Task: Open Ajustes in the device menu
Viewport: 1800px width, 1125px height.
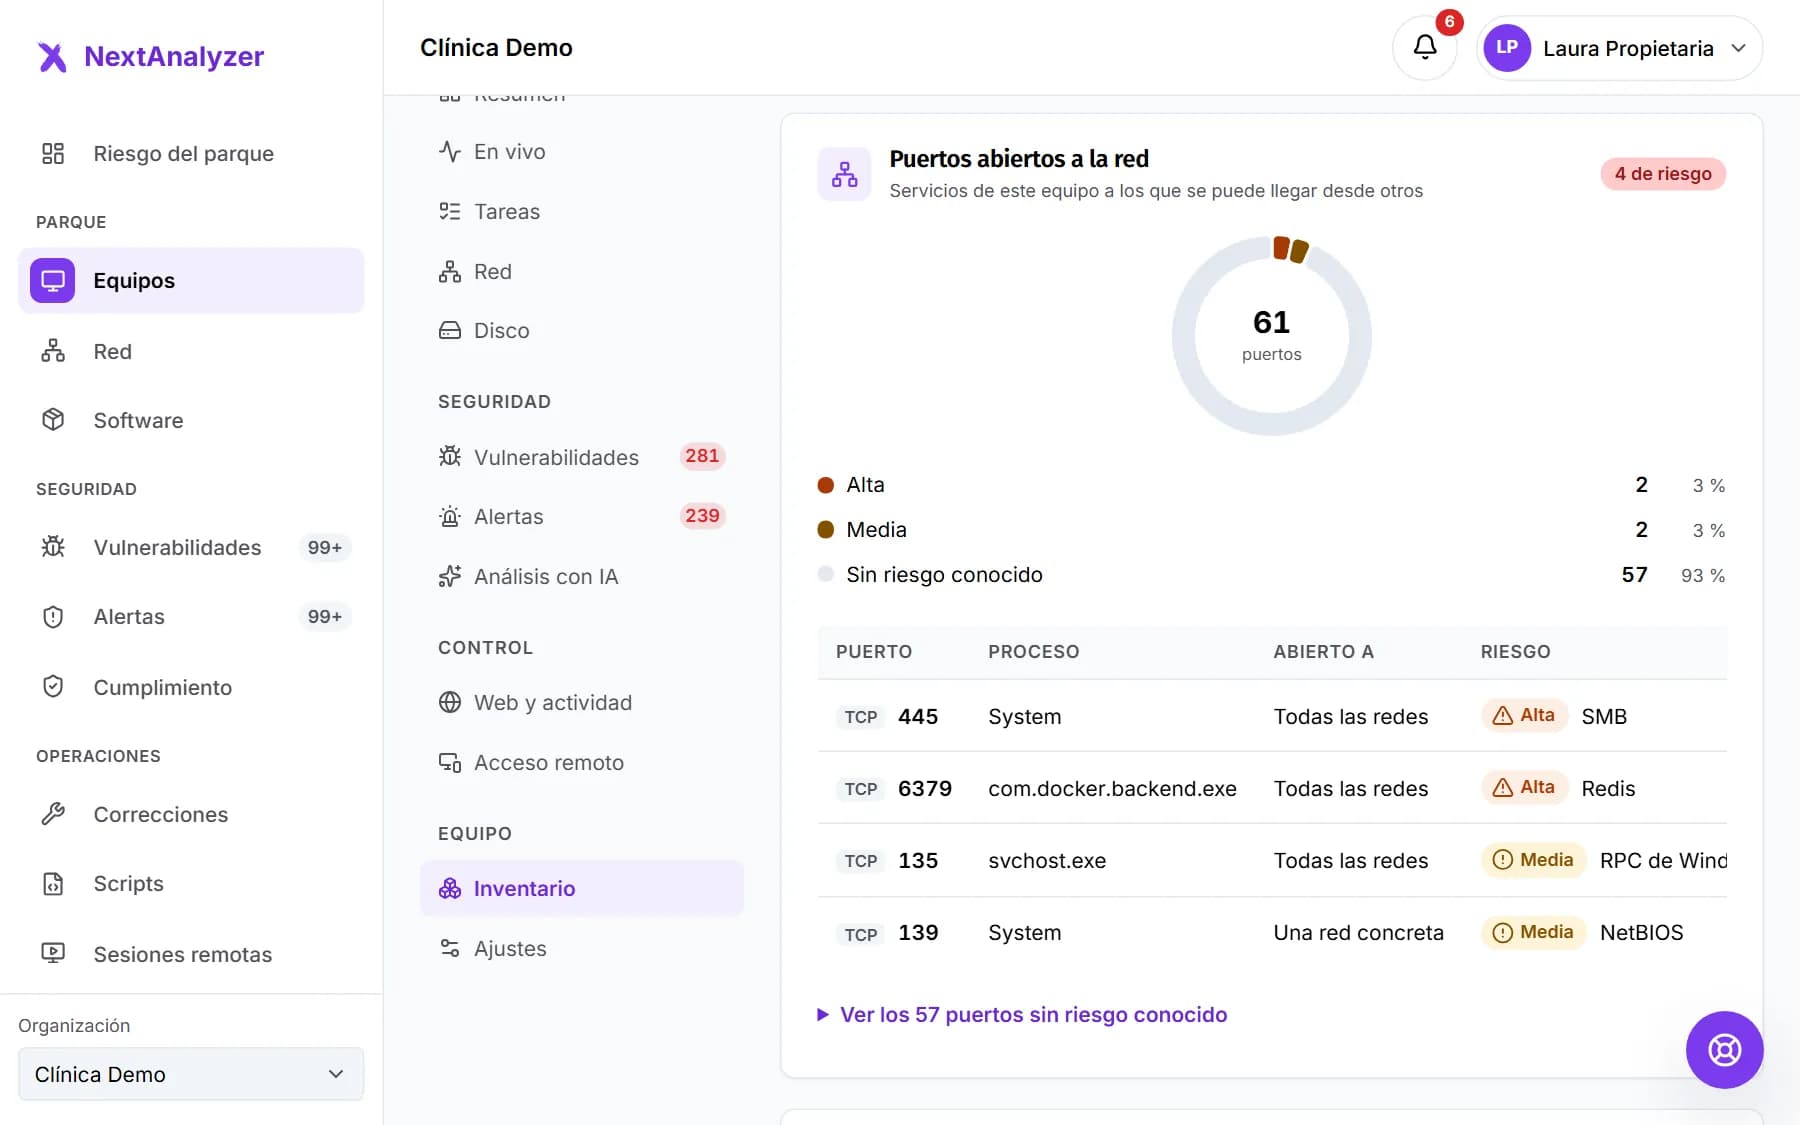Action: (582, 948)
